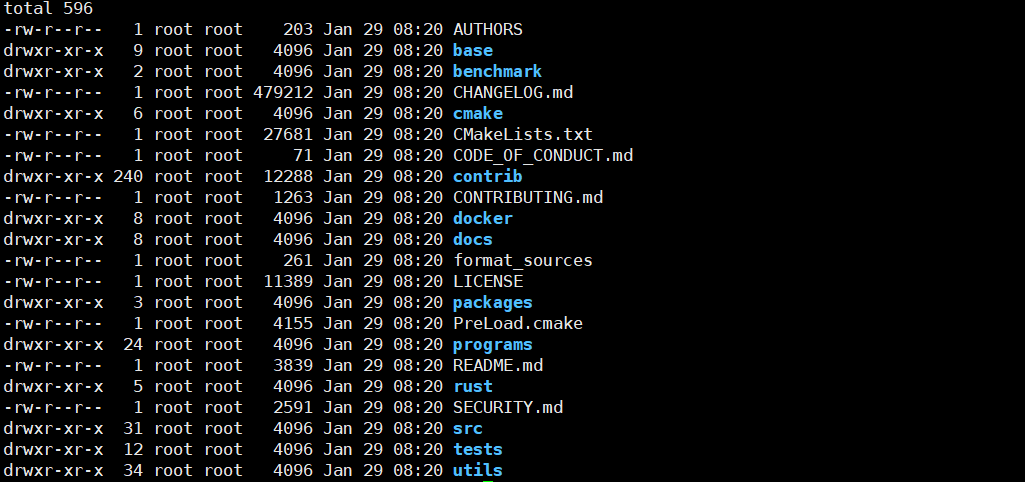Click the 479212 file size value
Screen dimensions: 1025x482
coord(283,92)
